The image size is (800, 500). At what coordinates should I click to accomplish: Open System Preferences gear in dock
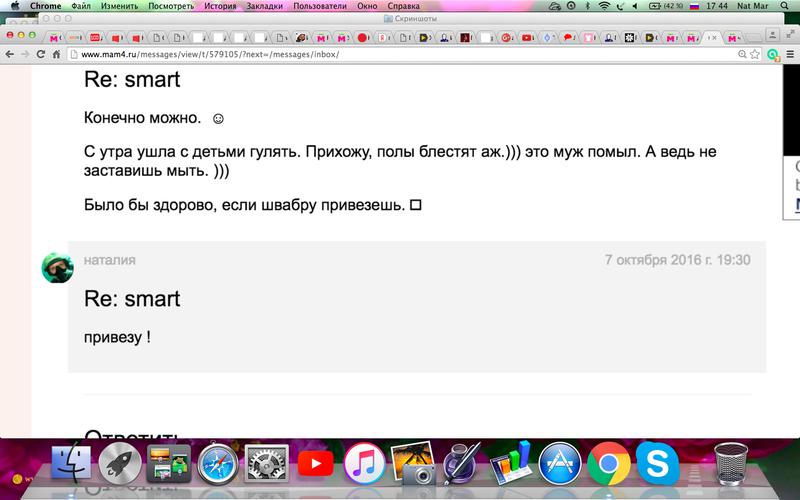pyautogui.click(x=266, y=465)
